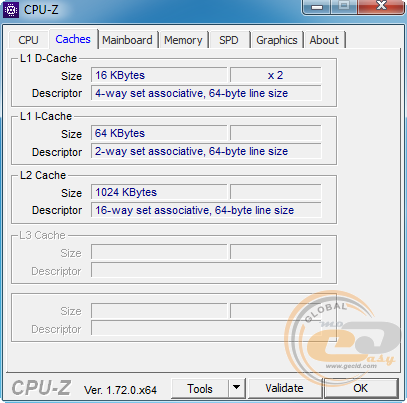Select the L1 D-Cache size field 16 KBytes
This screenshot has height=403, width=407.
pos(159,75)
